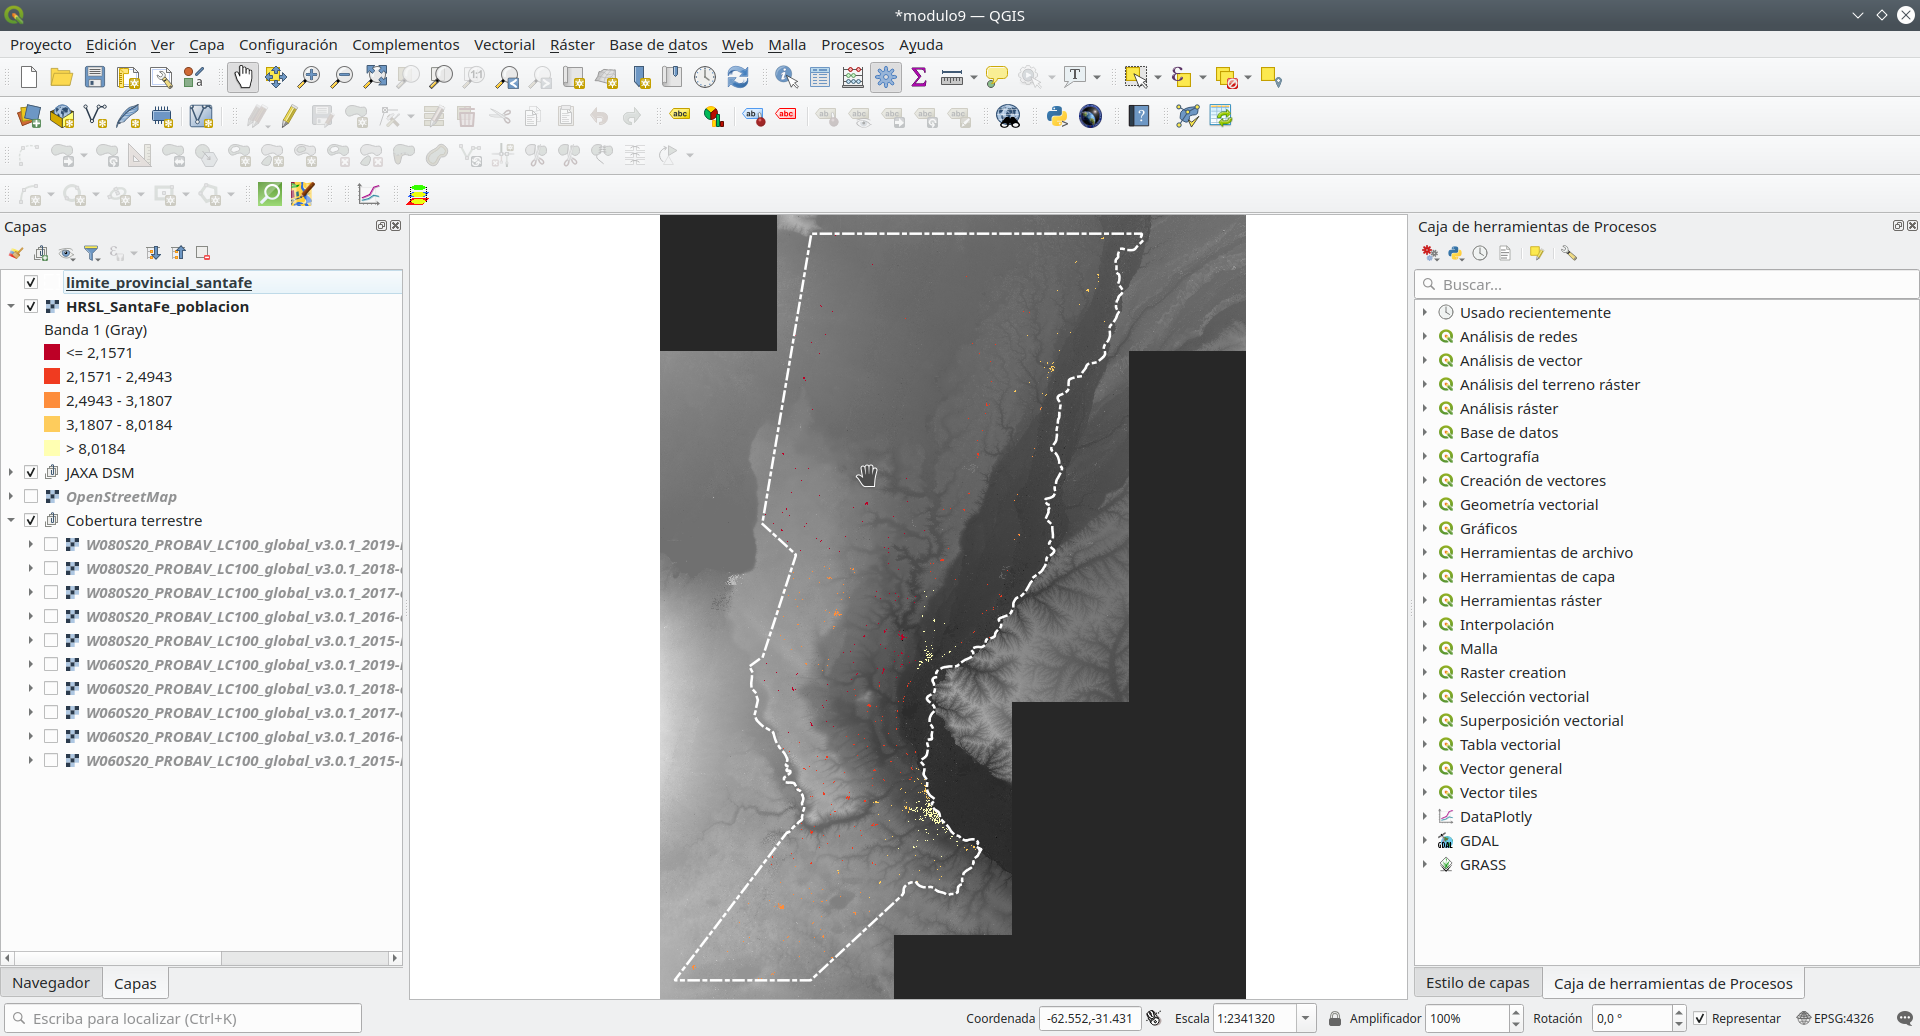
Task: Click Toggle Editing pencil icon
Action: coord(289,116)
